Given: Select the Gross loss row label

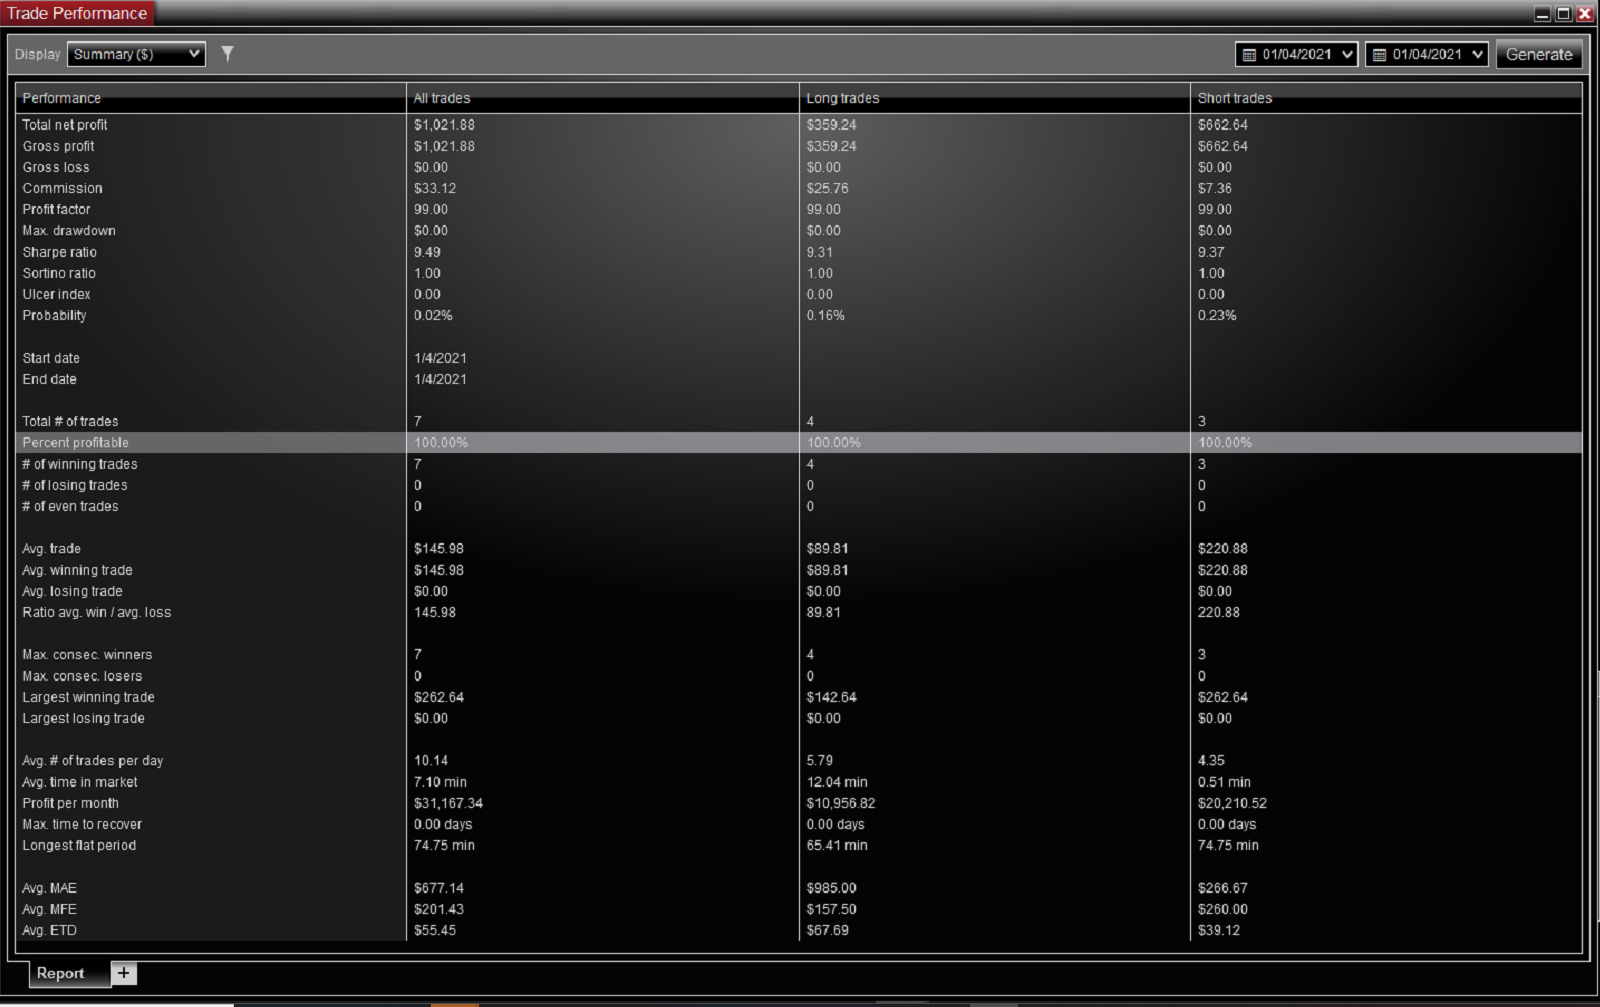Looking at the screenshot, I should [56, 167].
